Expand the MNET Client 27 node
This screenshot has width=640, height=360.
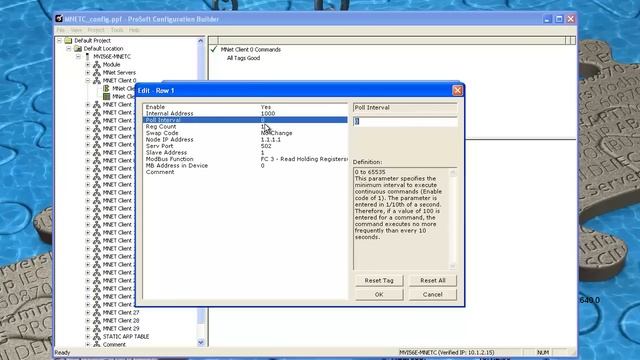(88, 312)
